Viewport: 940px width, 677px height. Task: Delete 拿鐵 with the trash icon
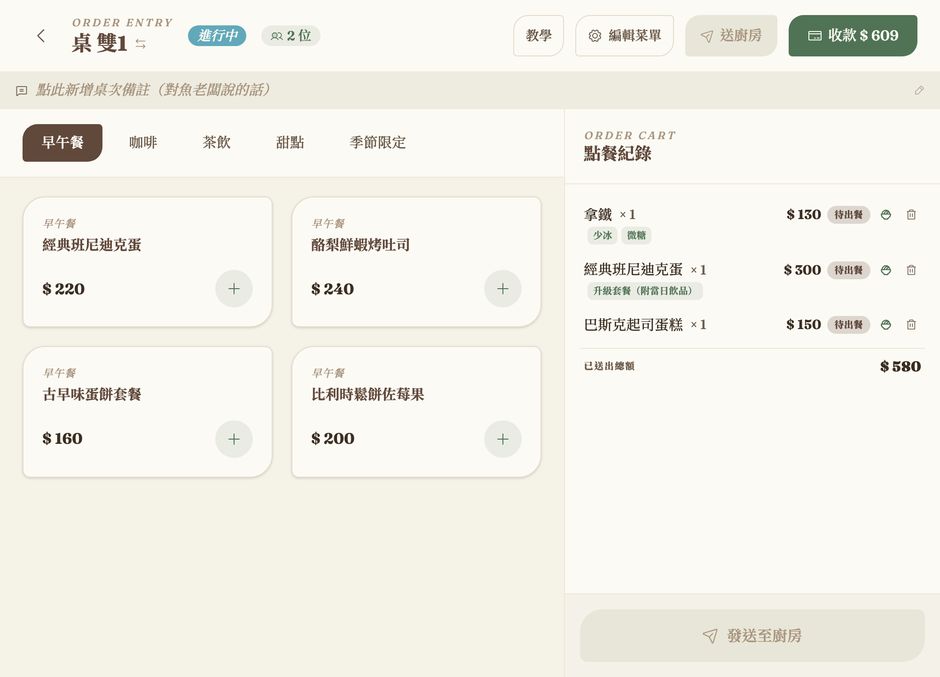(911, 215)
